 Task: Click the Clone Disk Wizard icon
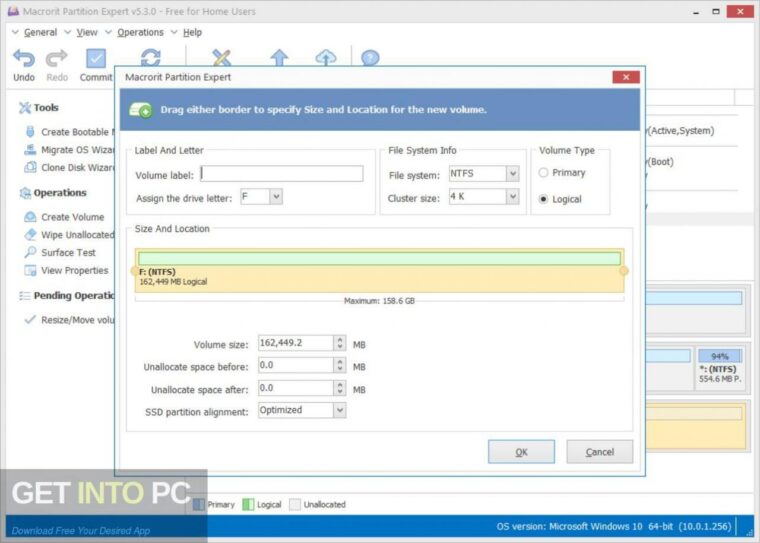click(30, 167)
